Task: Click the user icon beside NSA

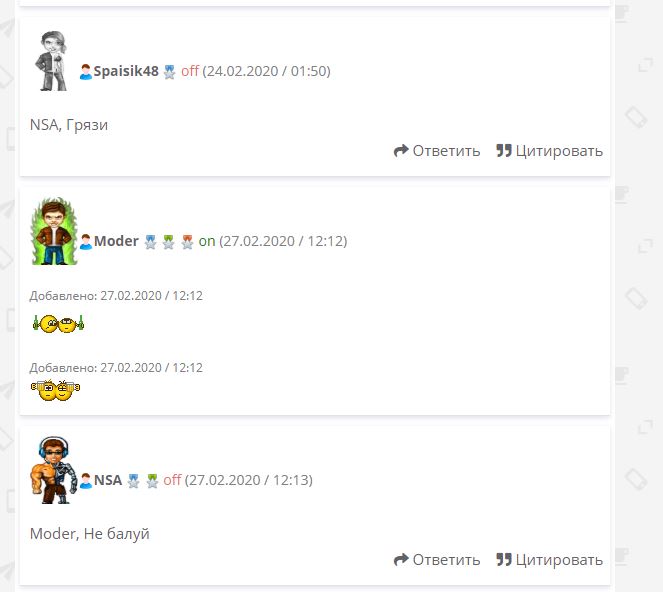Action: tap(86, 480)
